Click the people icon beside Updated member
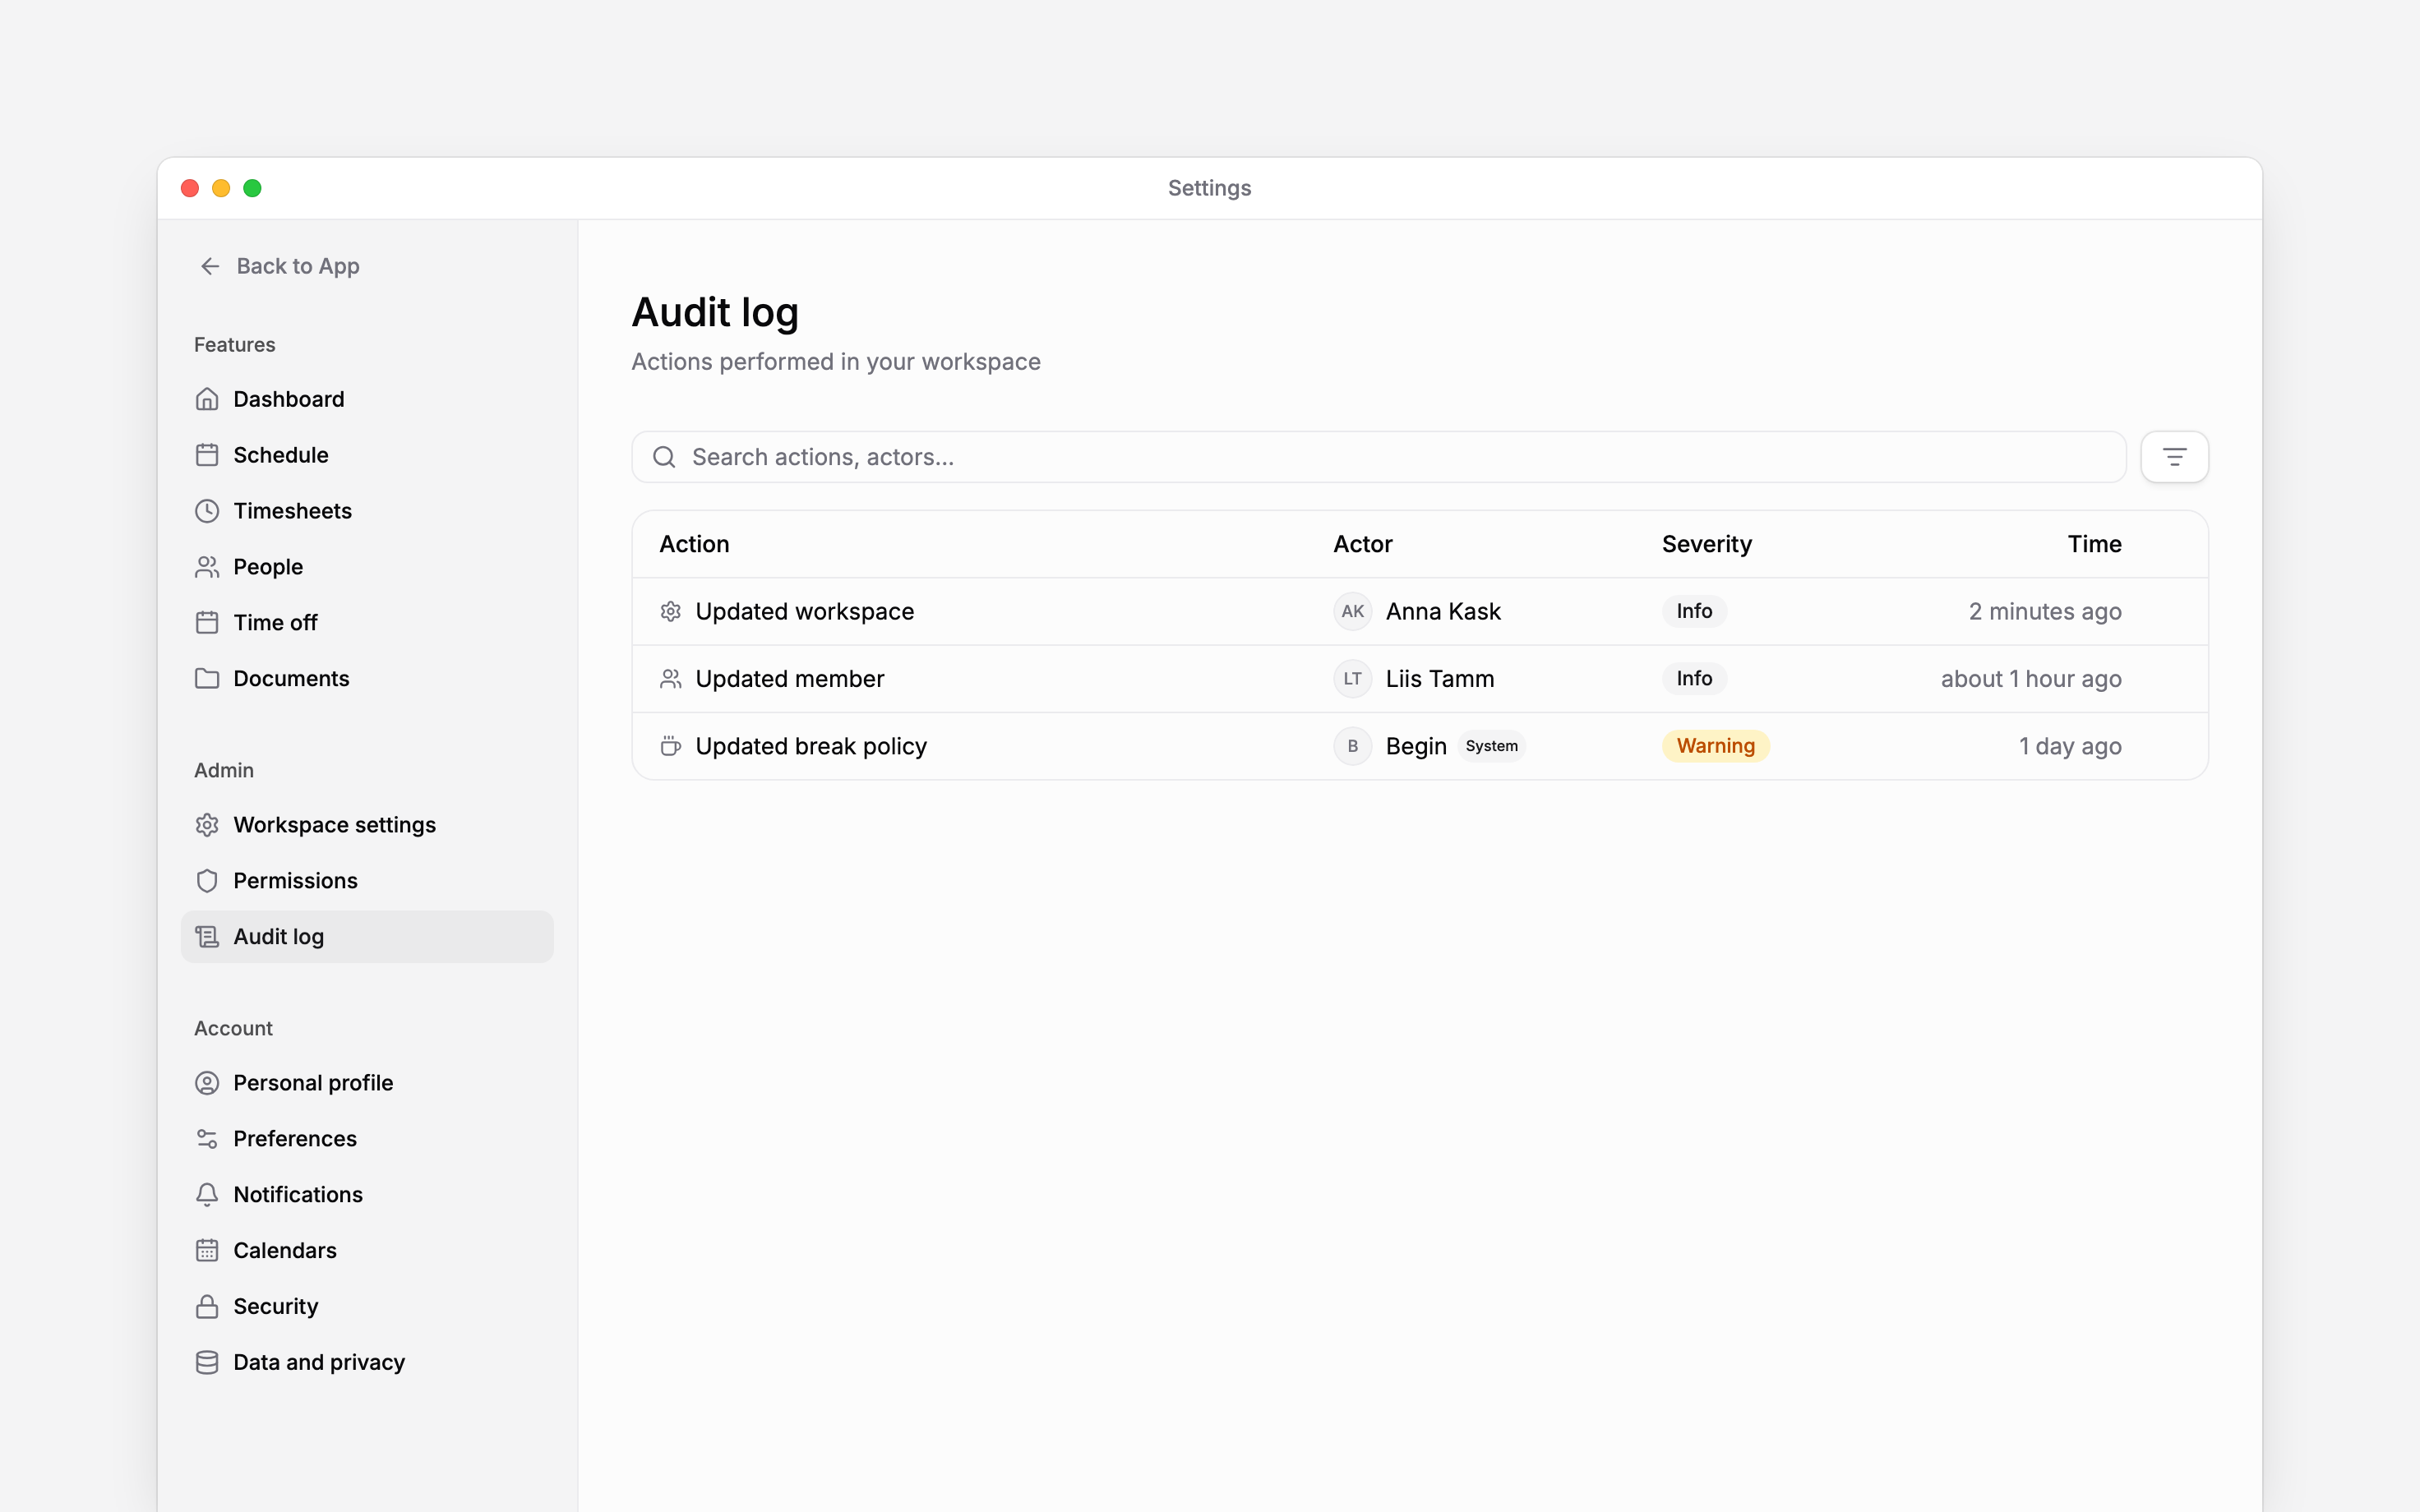 tap(671, 679)
